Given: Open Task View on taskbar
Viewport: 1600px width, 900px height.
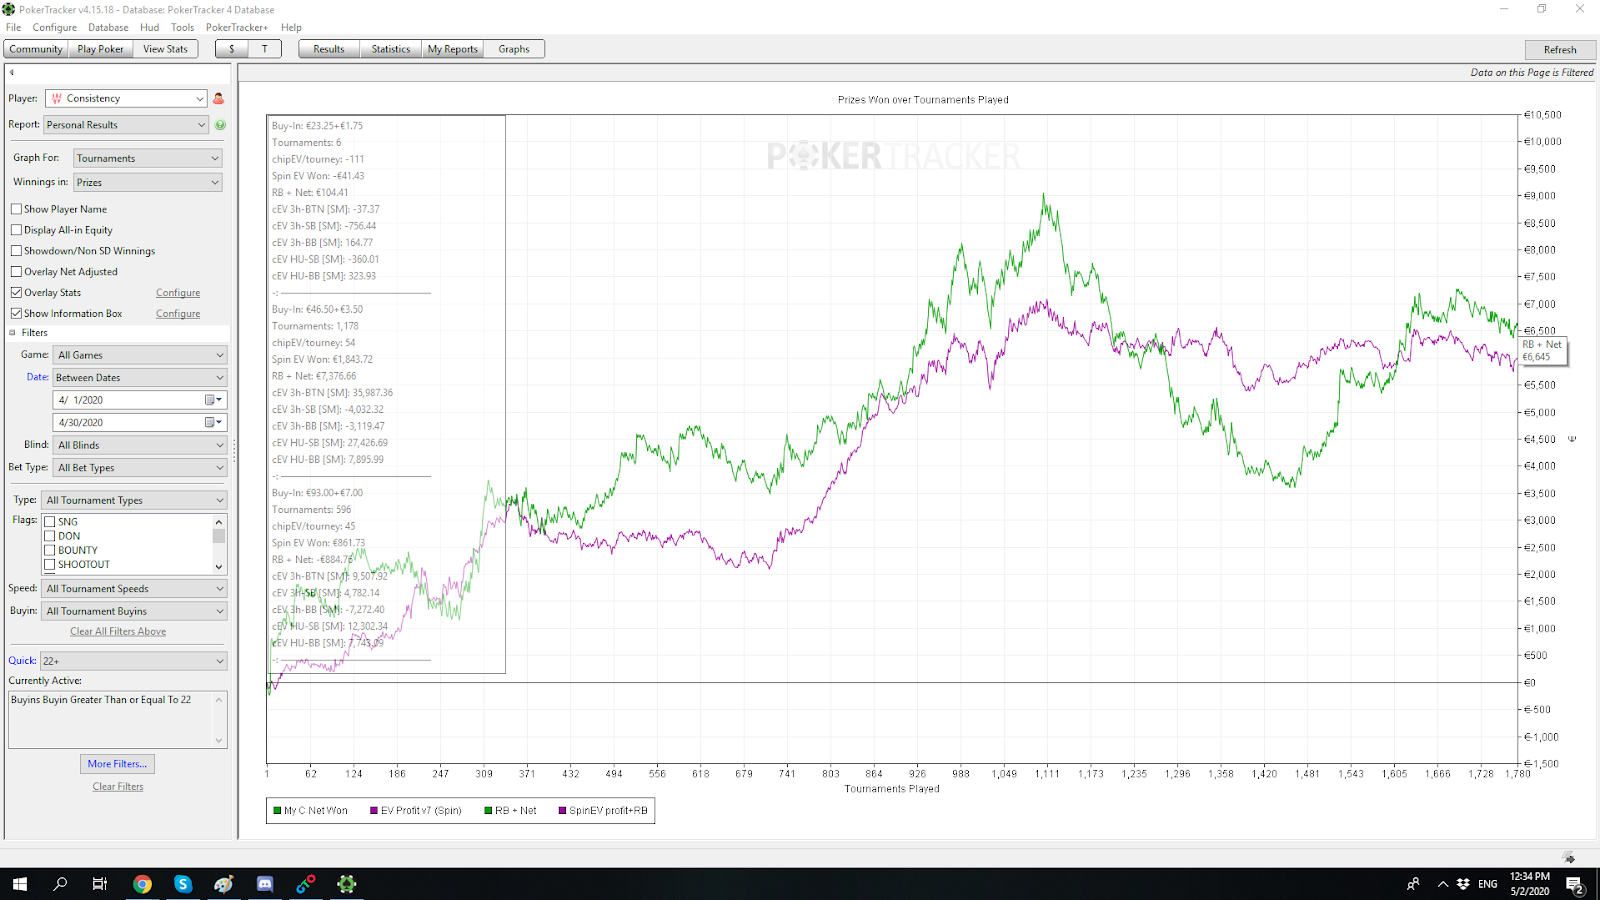Looking at the screenshot, I should point(100,884).
